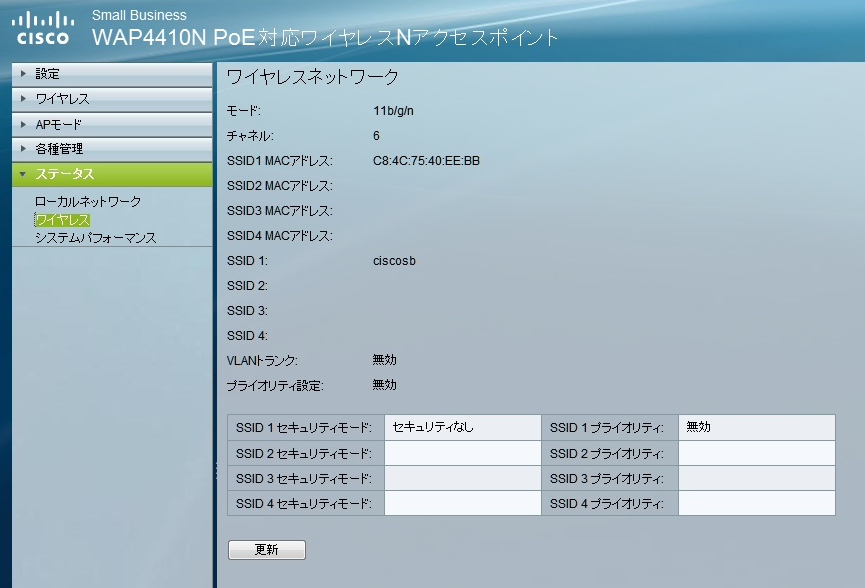Select the channel value 6
Viewport: 865px width, 588px height.
click(x=376, y=136)
